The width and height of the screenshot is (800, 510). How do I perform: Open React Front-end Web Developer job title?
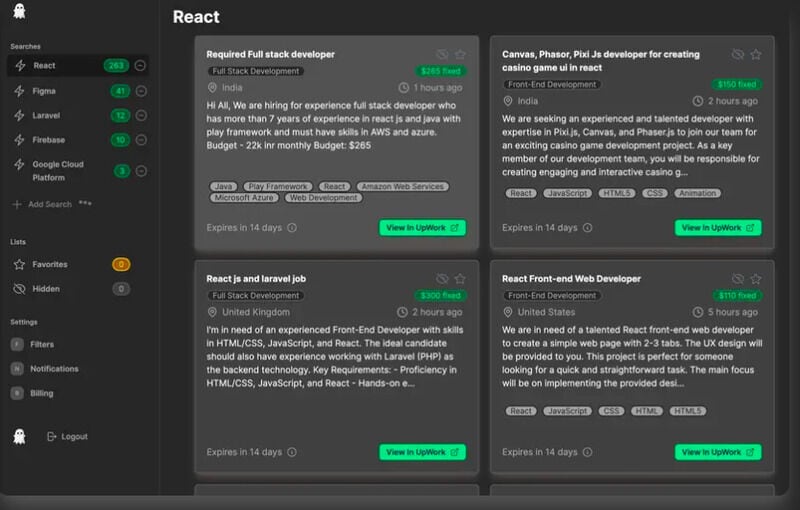(x=571, y=278)
